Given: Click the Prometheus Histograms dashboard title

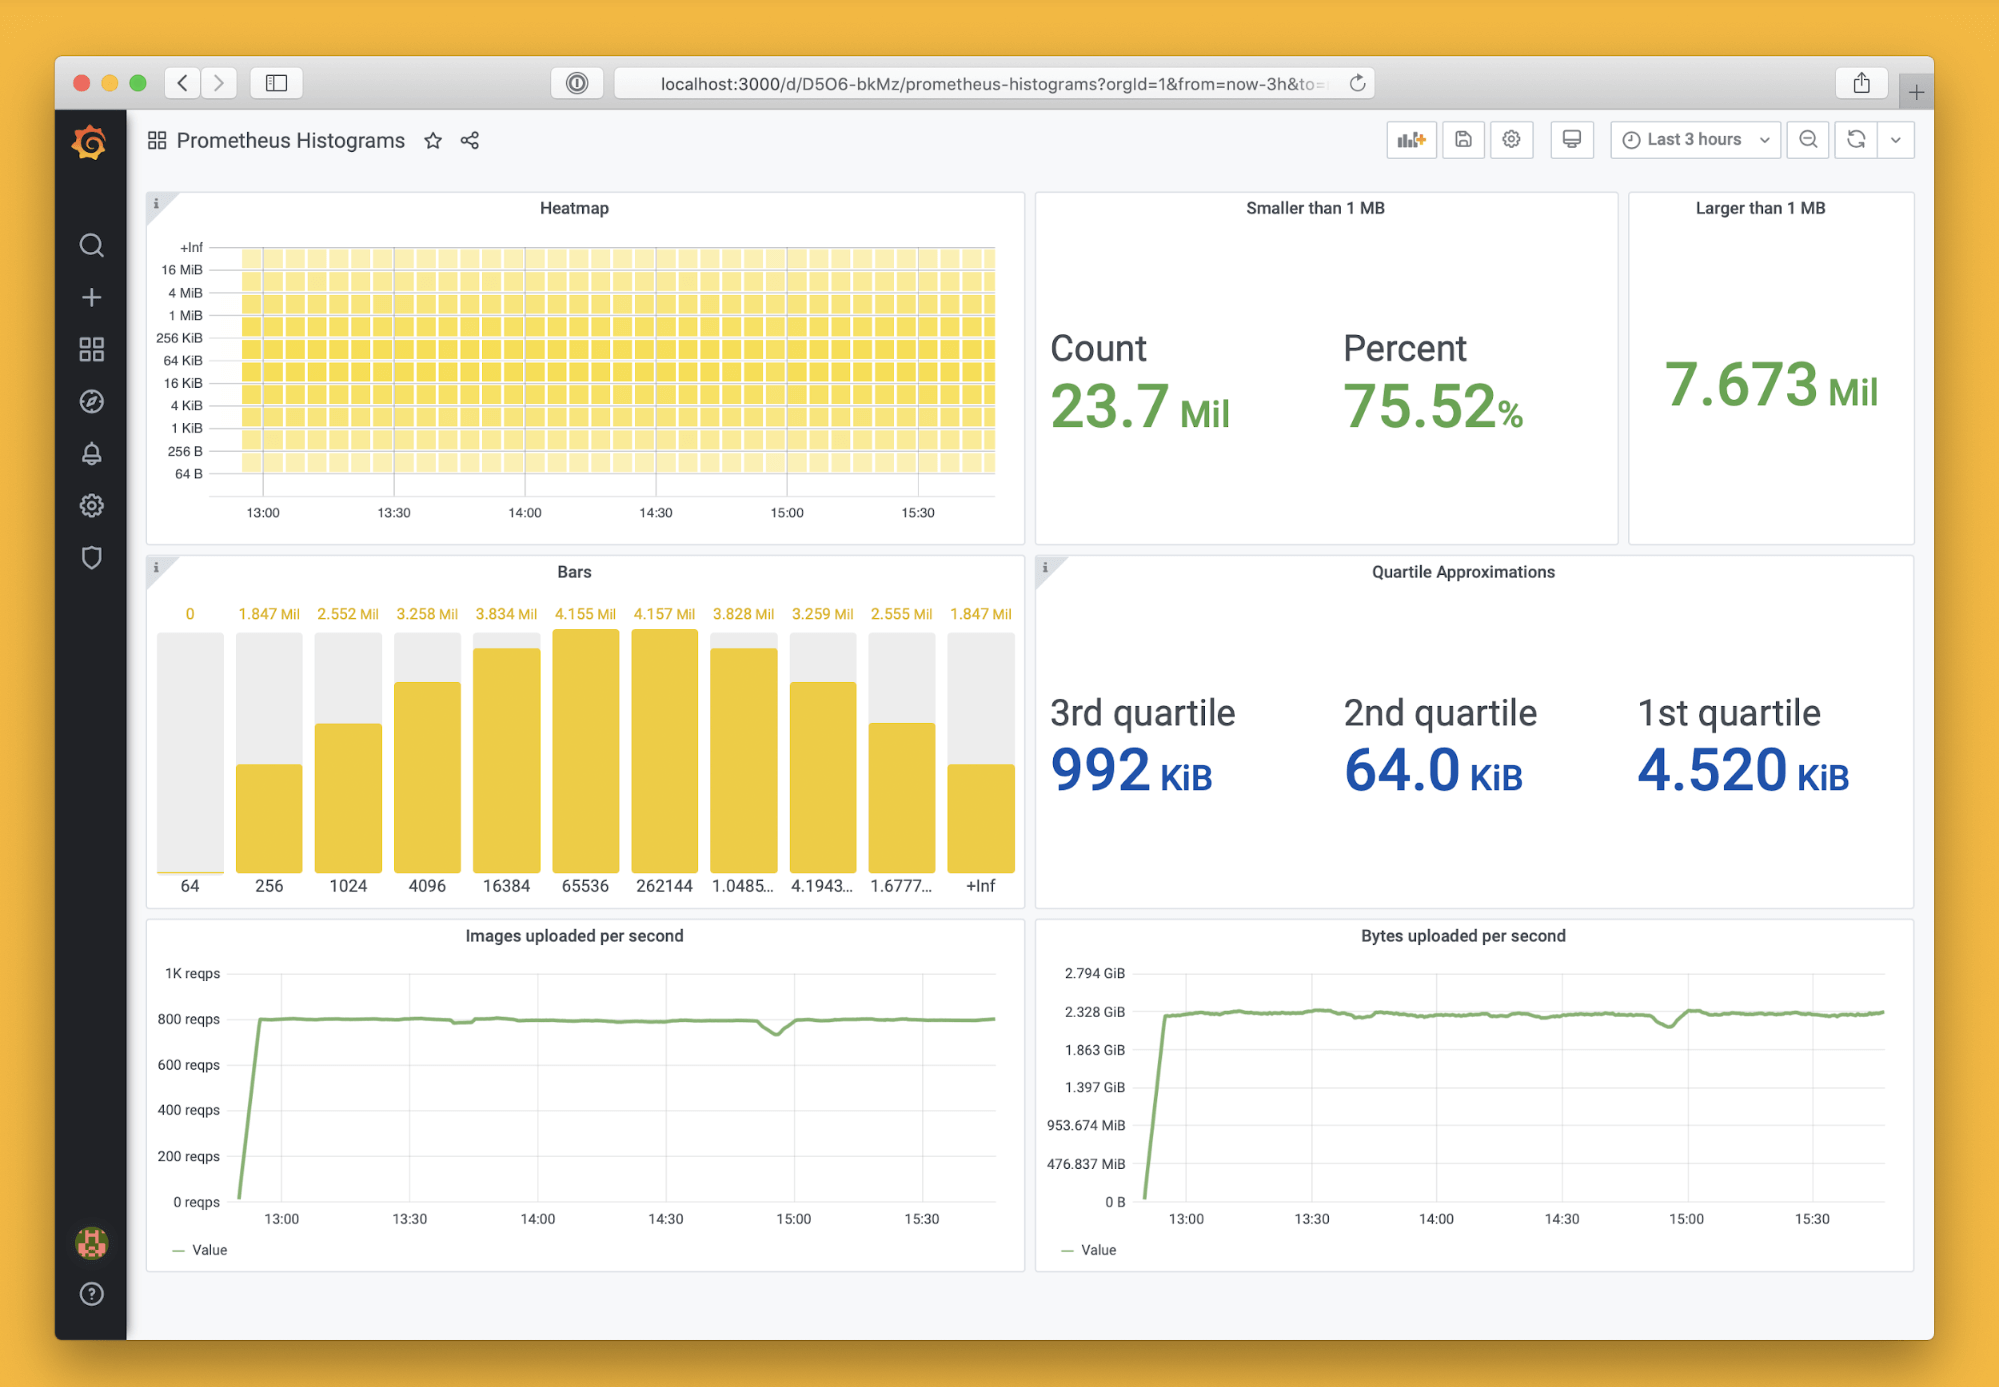Looking at the screenshot, I should 290,141.
